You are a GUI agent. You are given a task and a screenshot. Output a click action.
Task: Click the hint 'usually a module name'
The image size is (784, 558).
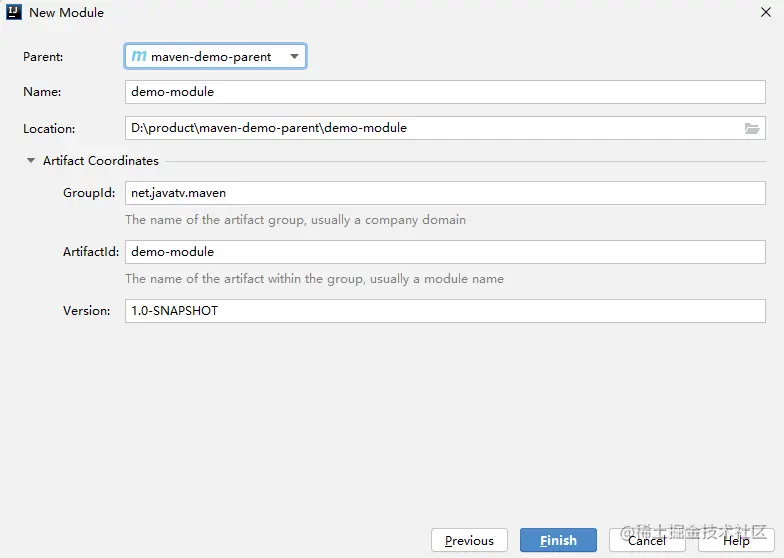(437, 279)
